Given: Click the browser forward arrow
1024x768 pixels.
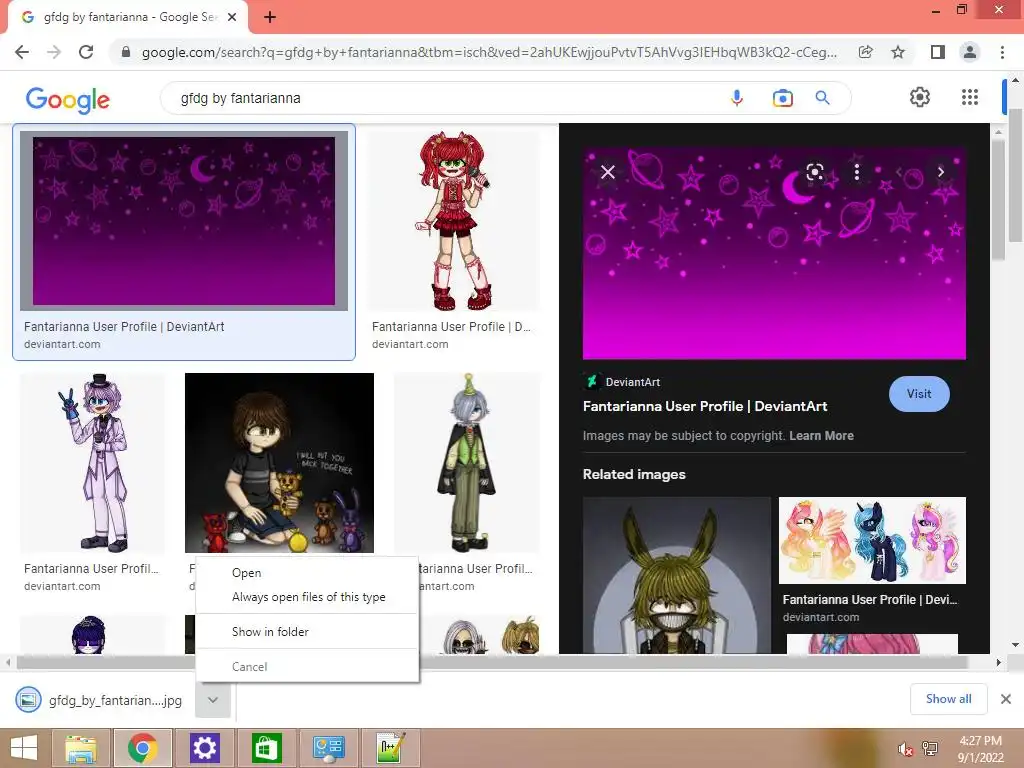Looking at the screenshot, I should coord(54,52).
